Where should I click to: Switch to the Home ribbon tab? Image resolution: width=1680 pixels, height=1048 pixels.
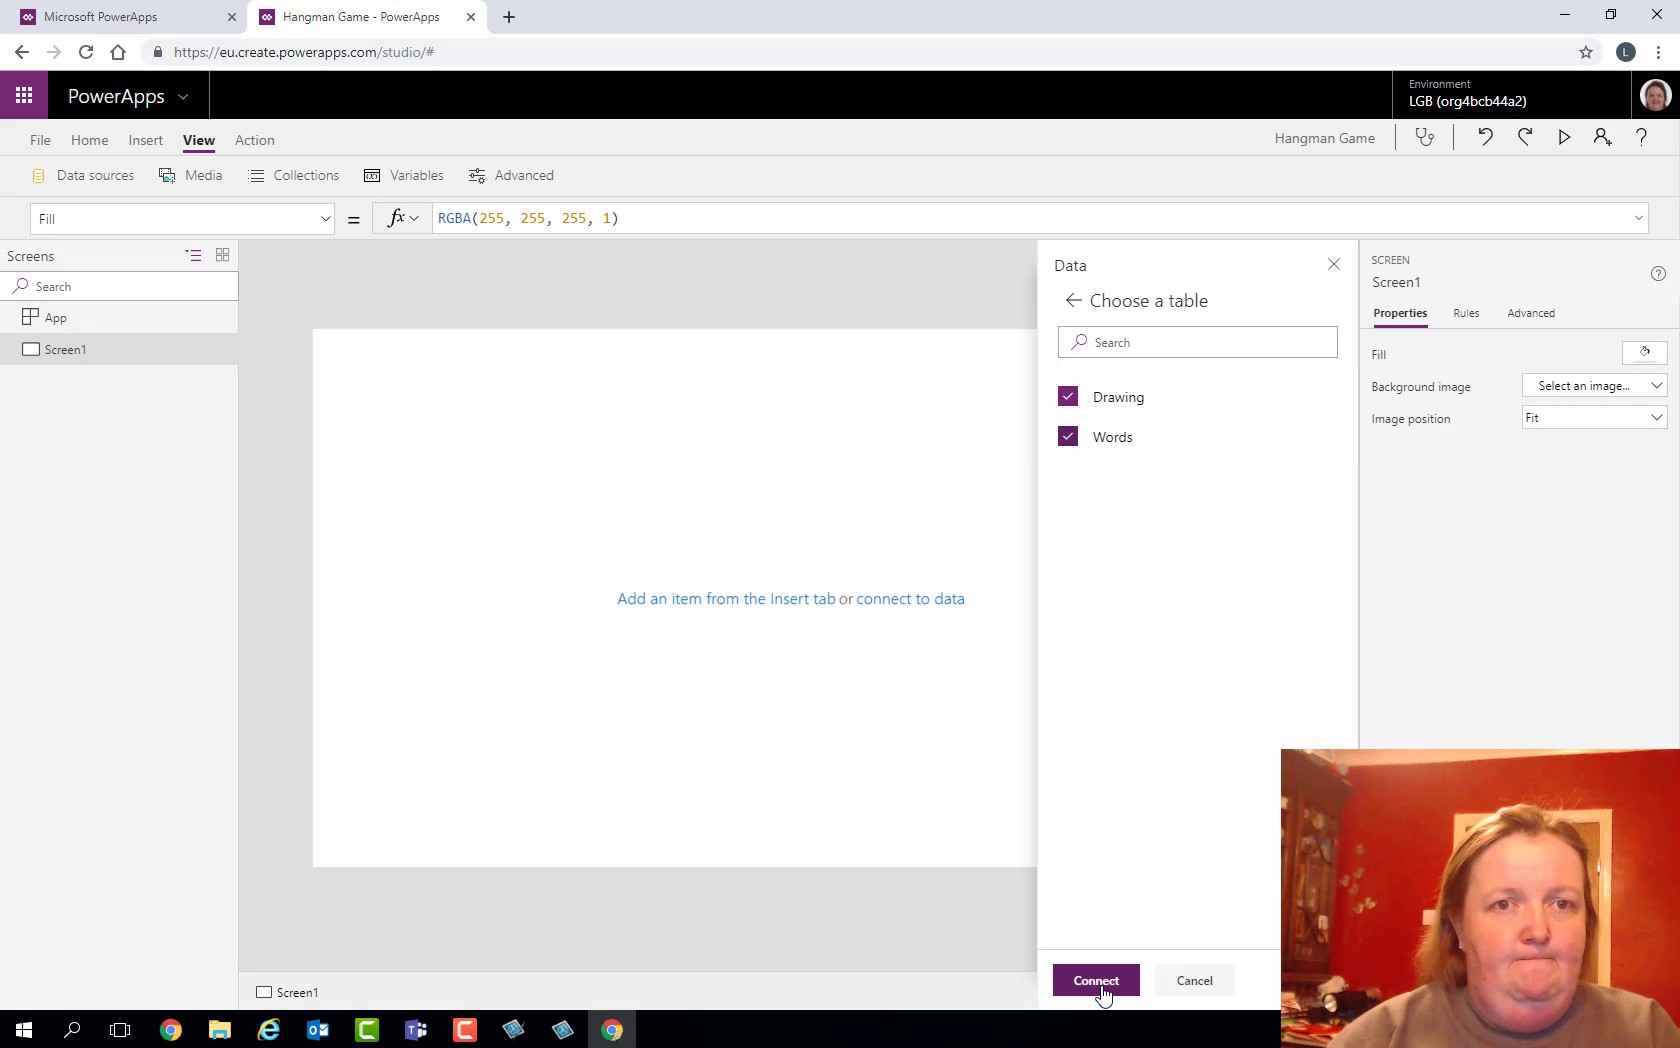pyautogui.click(x=89, y=140)
